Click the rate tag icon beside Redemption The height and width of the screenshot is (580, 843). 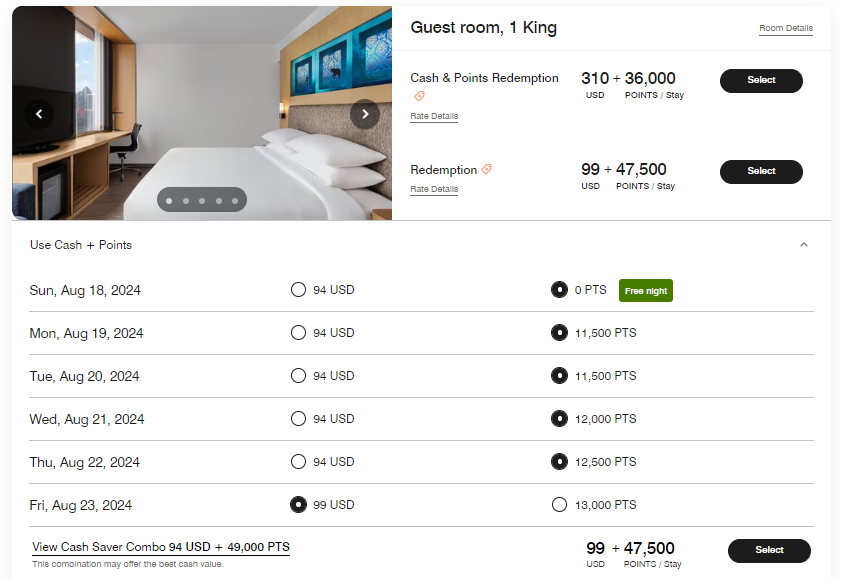[488, 169]
